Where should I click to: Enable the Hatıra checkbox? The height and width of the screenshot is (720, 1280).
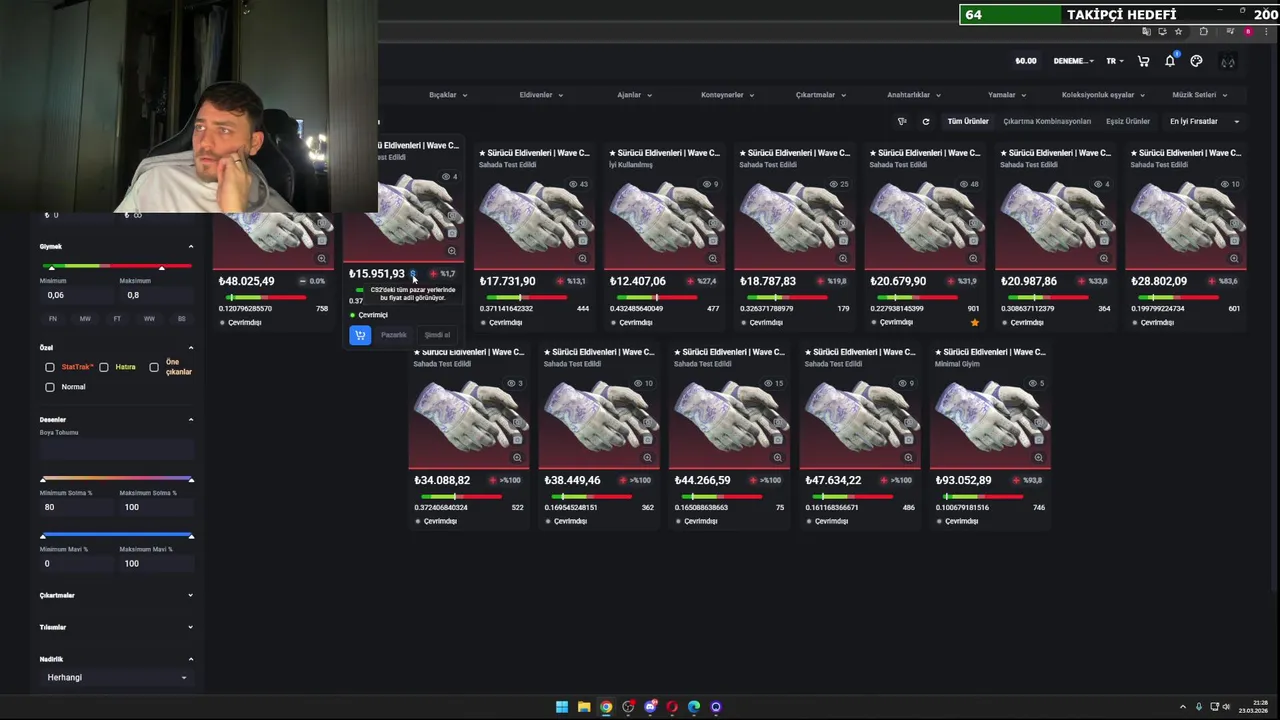[x=104, y=367]
